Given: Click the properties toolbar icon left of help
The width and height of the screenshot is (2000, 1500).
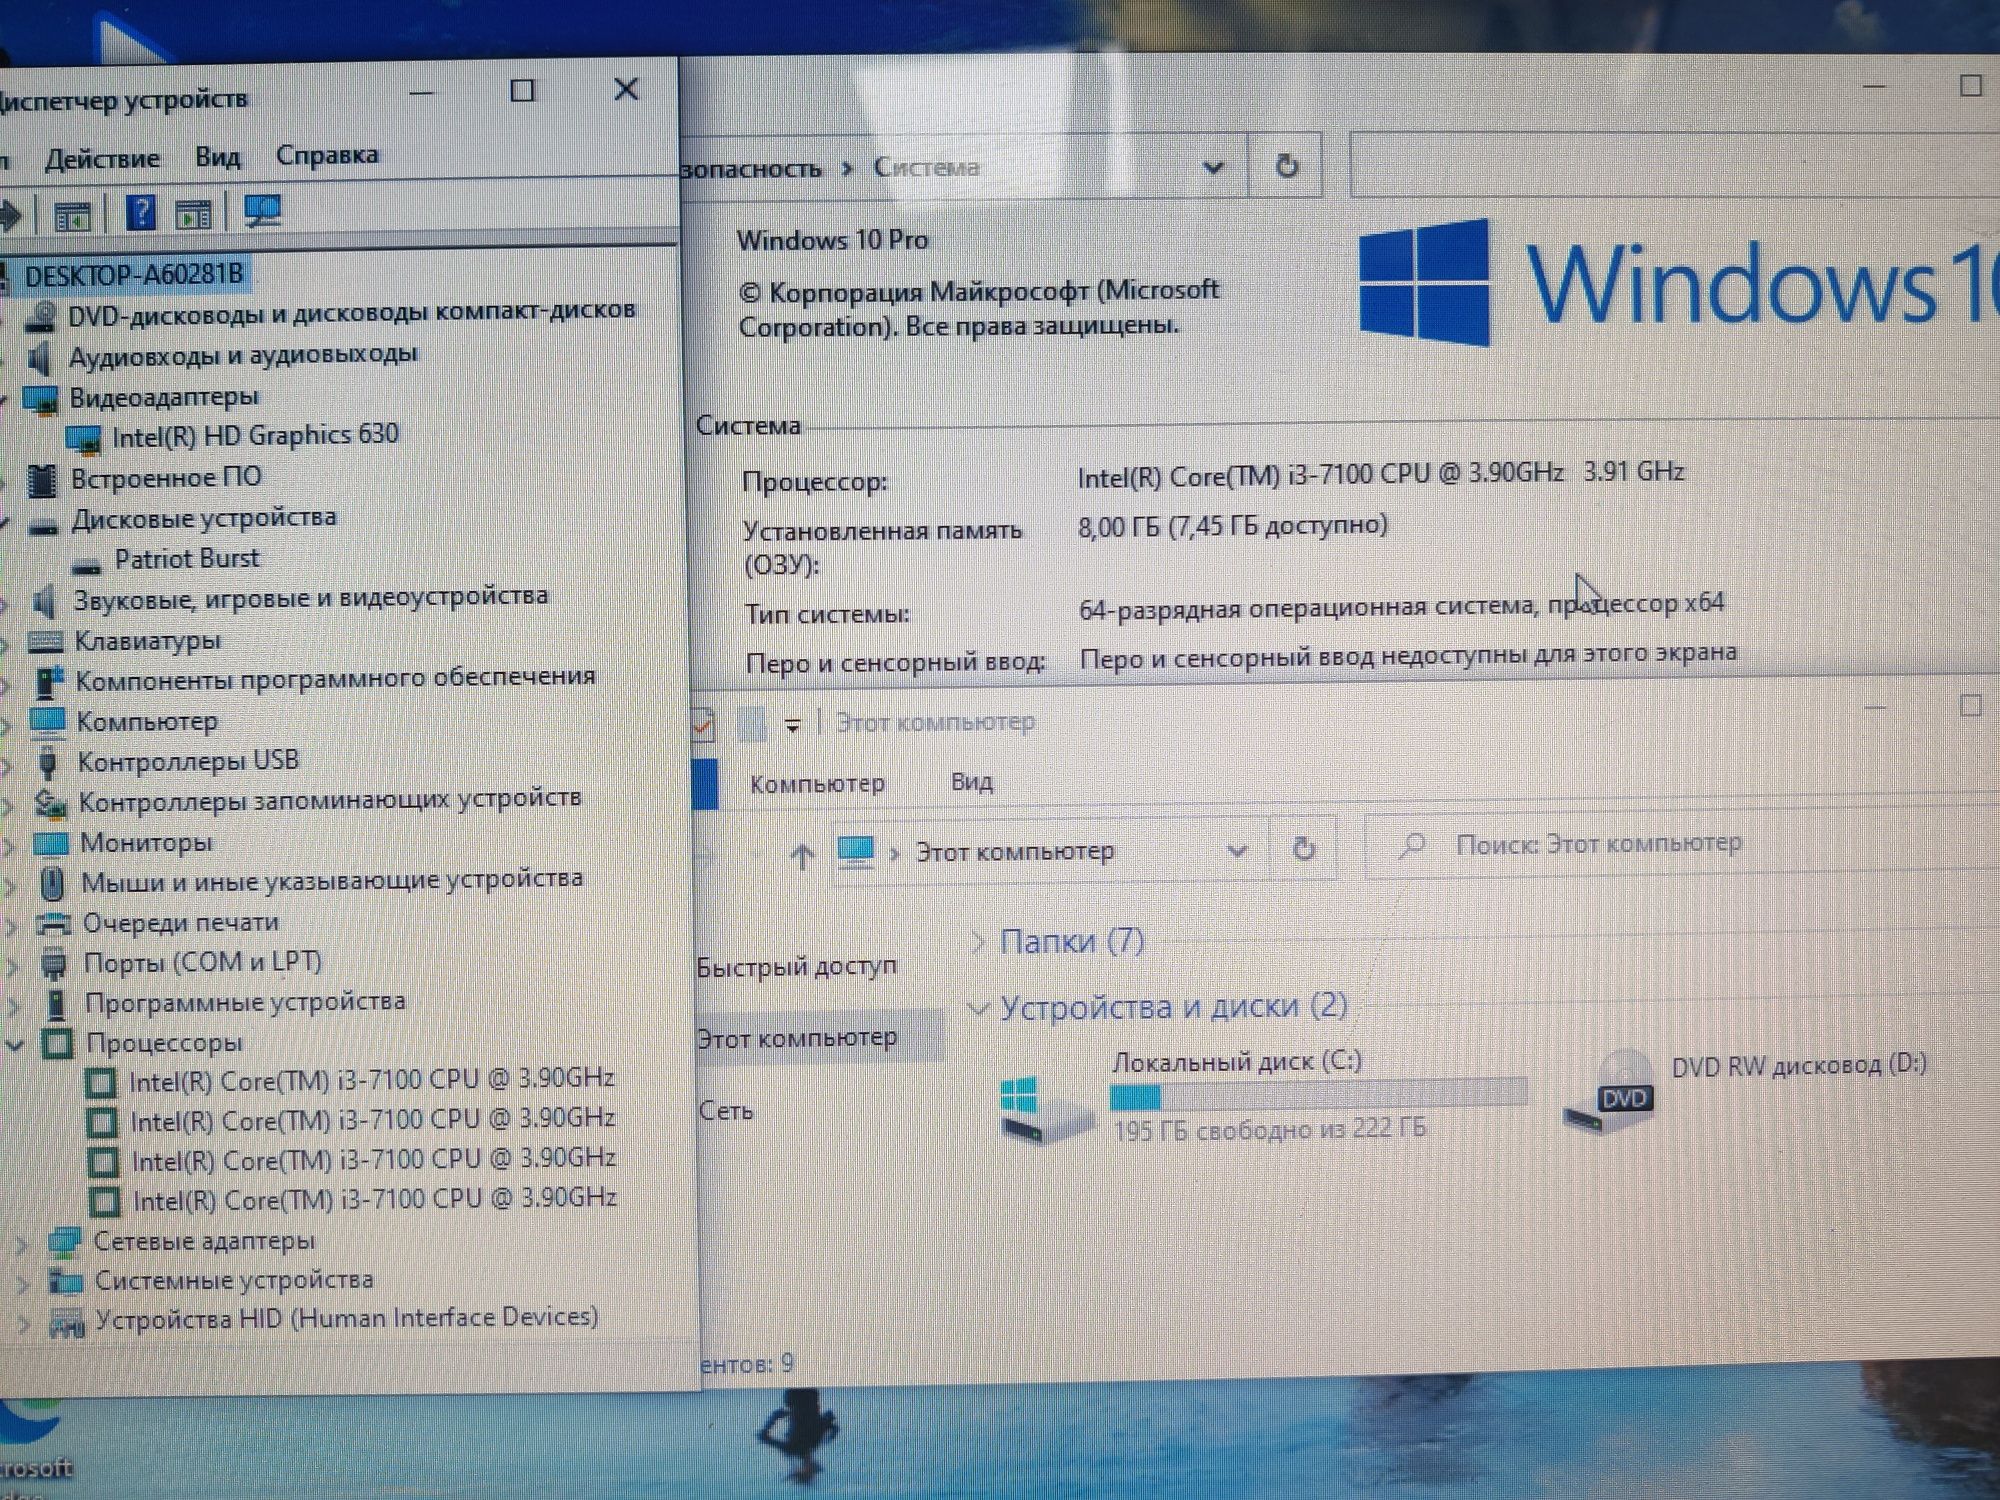Looking at the screenshot, I should tap(72, 215).
